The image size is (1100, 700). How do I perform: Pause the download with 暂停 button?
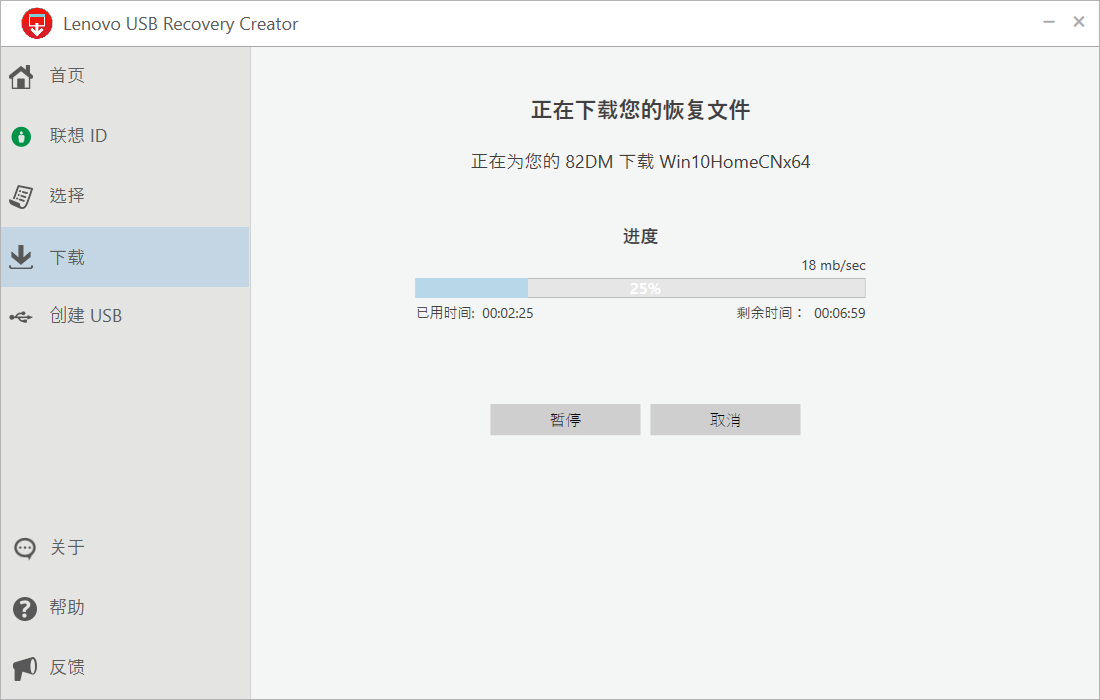(x=565, y=420)
